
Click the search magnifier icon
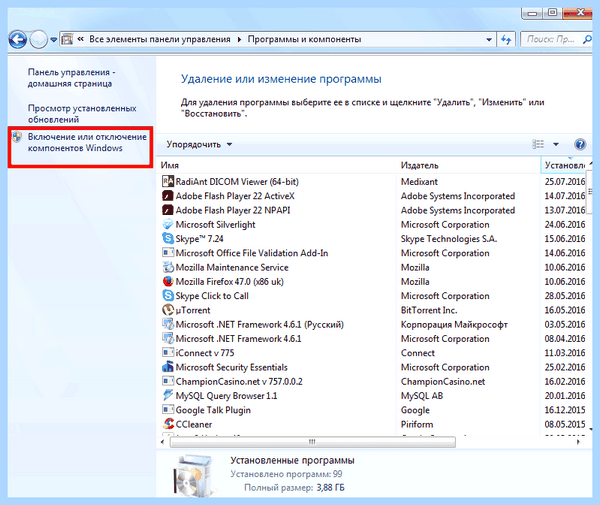pos(587,39)
